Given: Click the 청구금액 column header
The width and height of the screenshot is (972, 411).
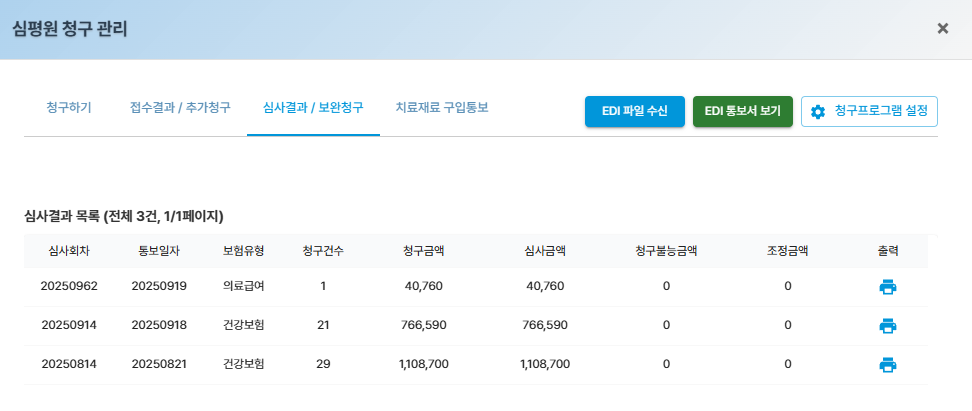Looking at the screenshot, I should click(x=423, y=251).
